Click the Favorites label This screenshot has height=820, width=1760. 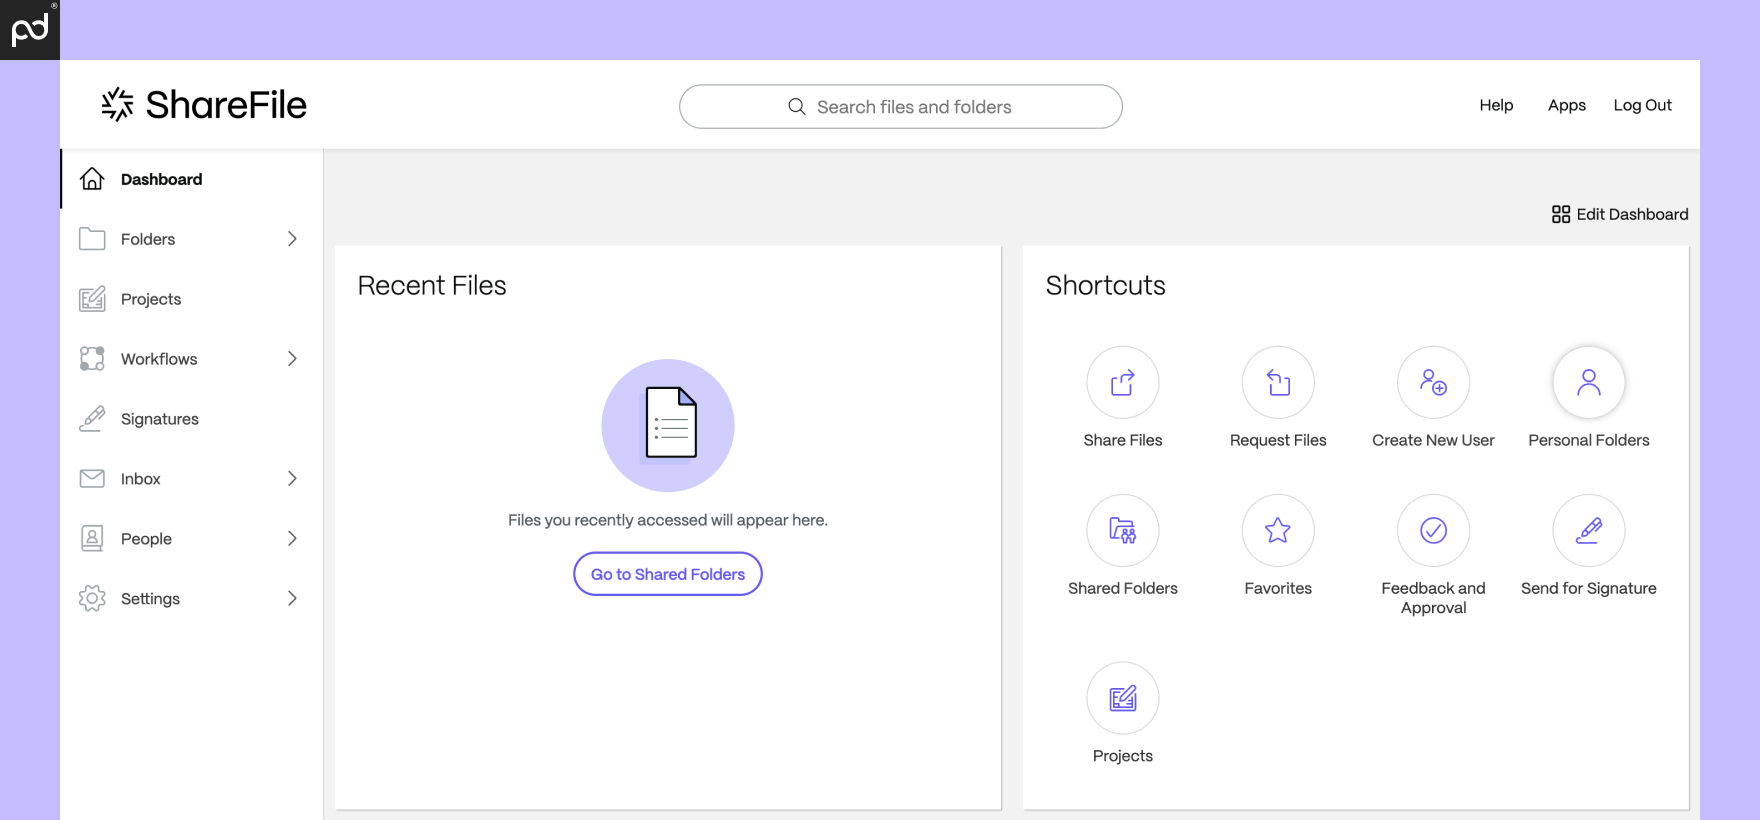click(x=1278, y=588)
